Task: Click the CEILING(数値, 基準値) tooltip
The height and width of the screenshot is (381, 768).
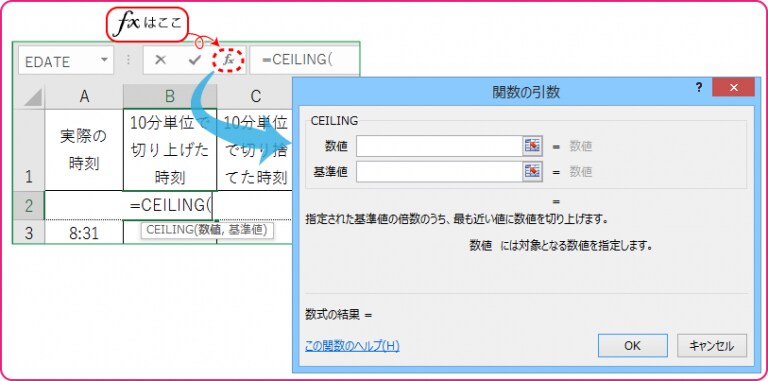Action: pyautogui.click(x=207, y=230)
